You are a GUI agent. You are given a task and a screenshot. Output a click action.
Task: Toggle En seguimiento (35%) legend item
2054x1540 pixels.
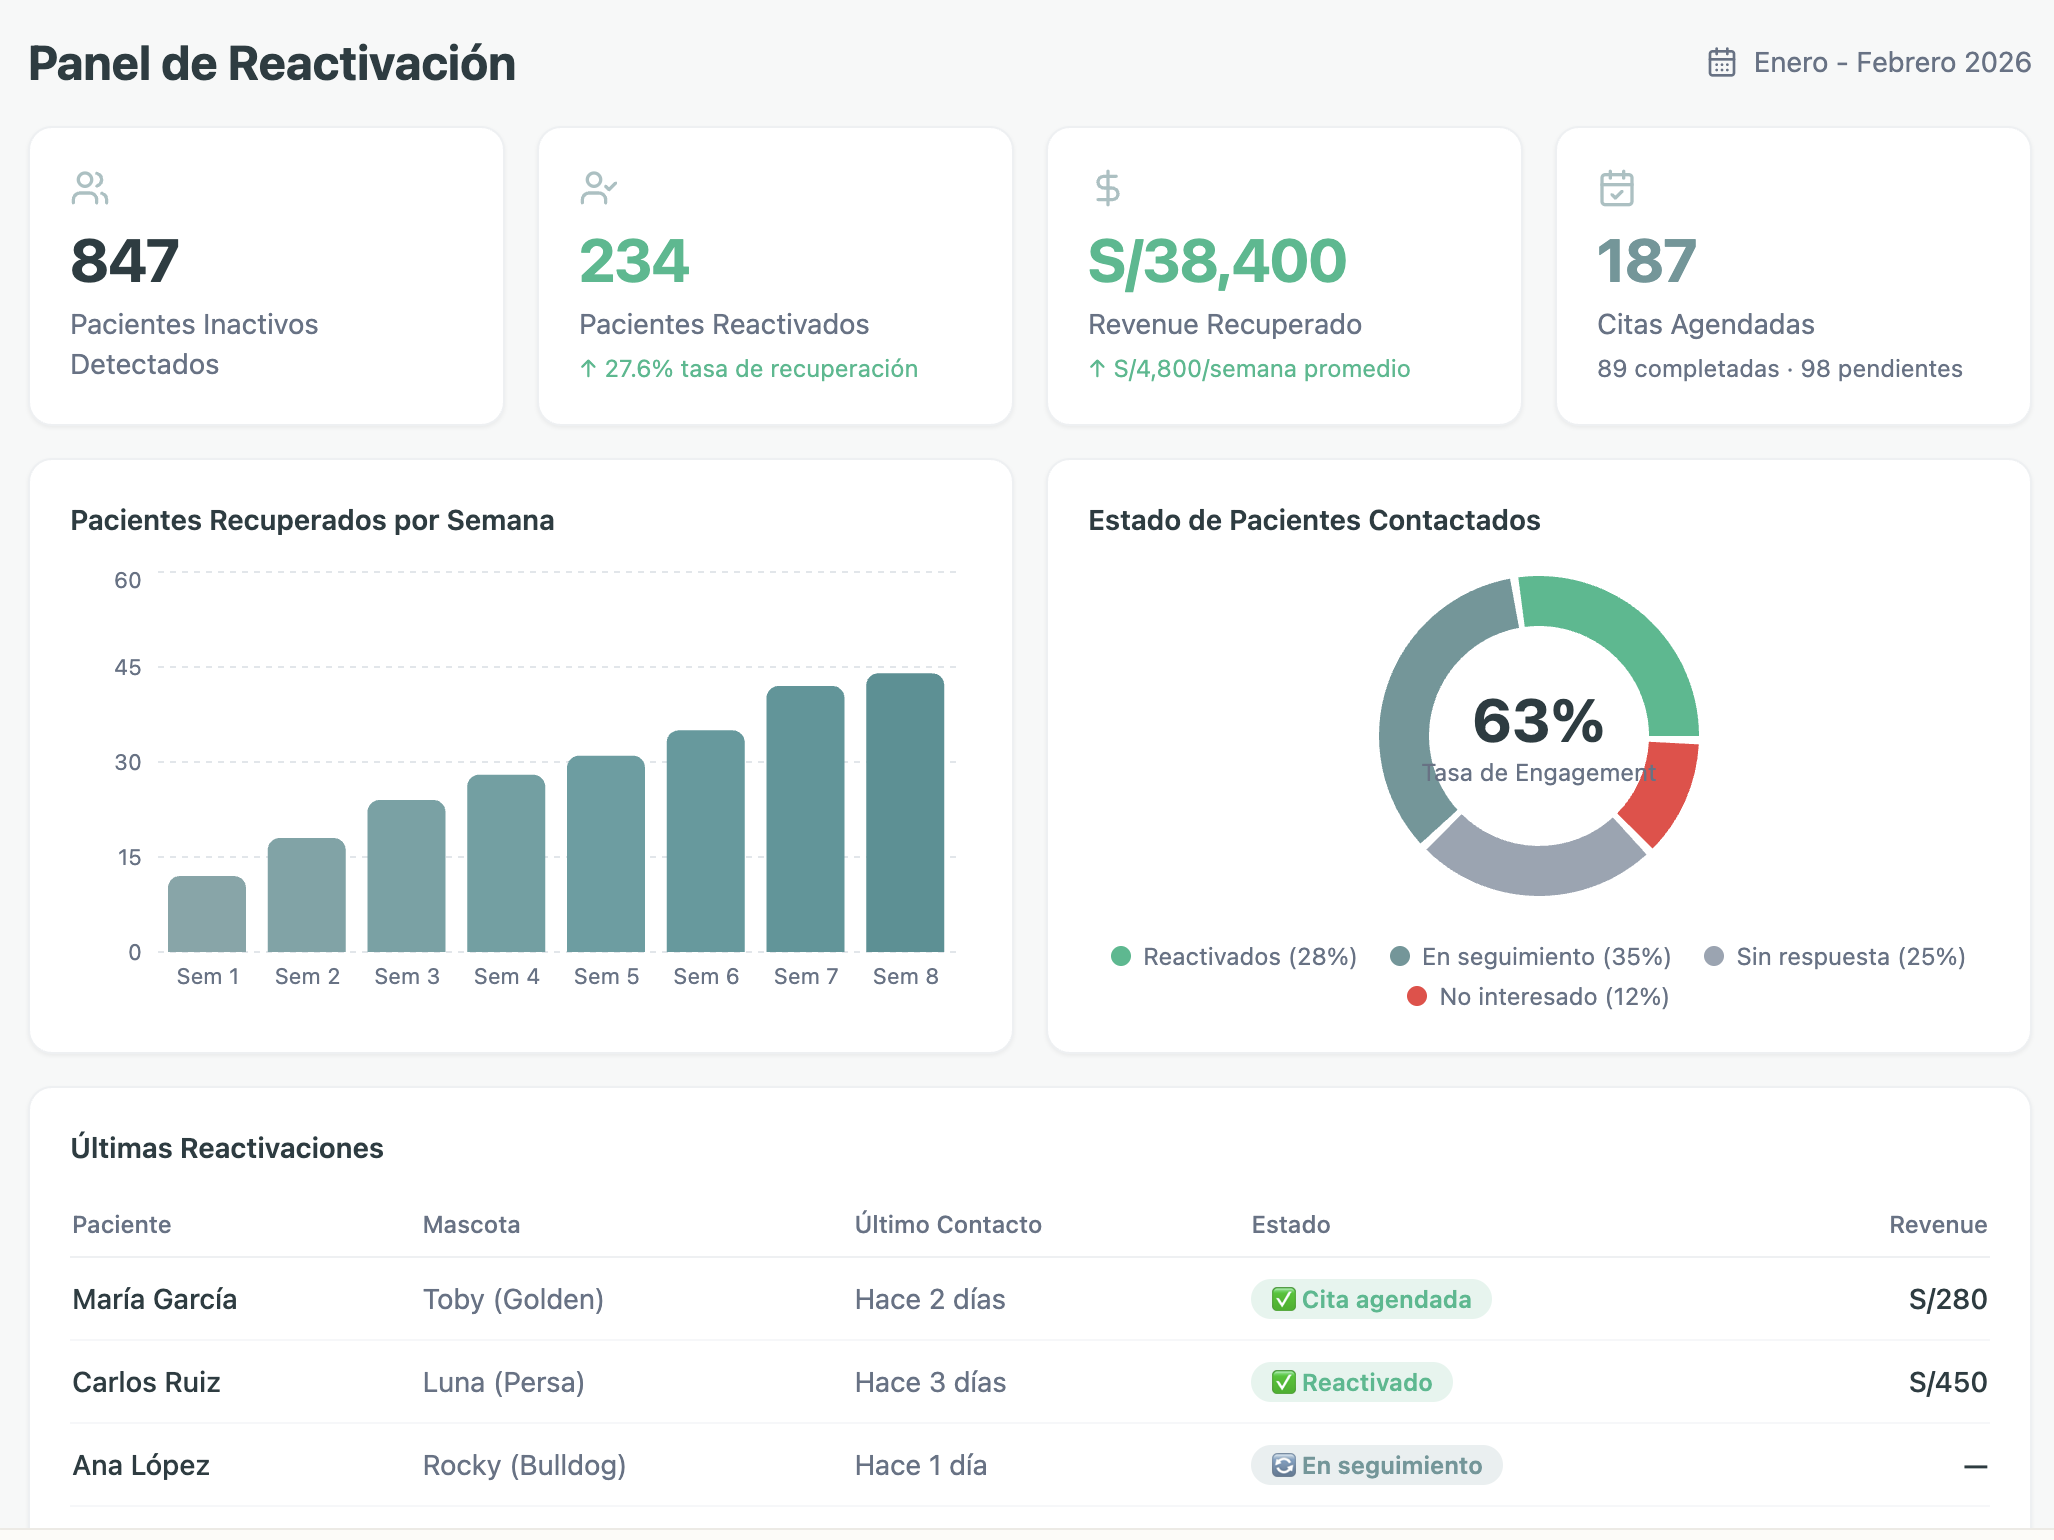pos(1531,957)
